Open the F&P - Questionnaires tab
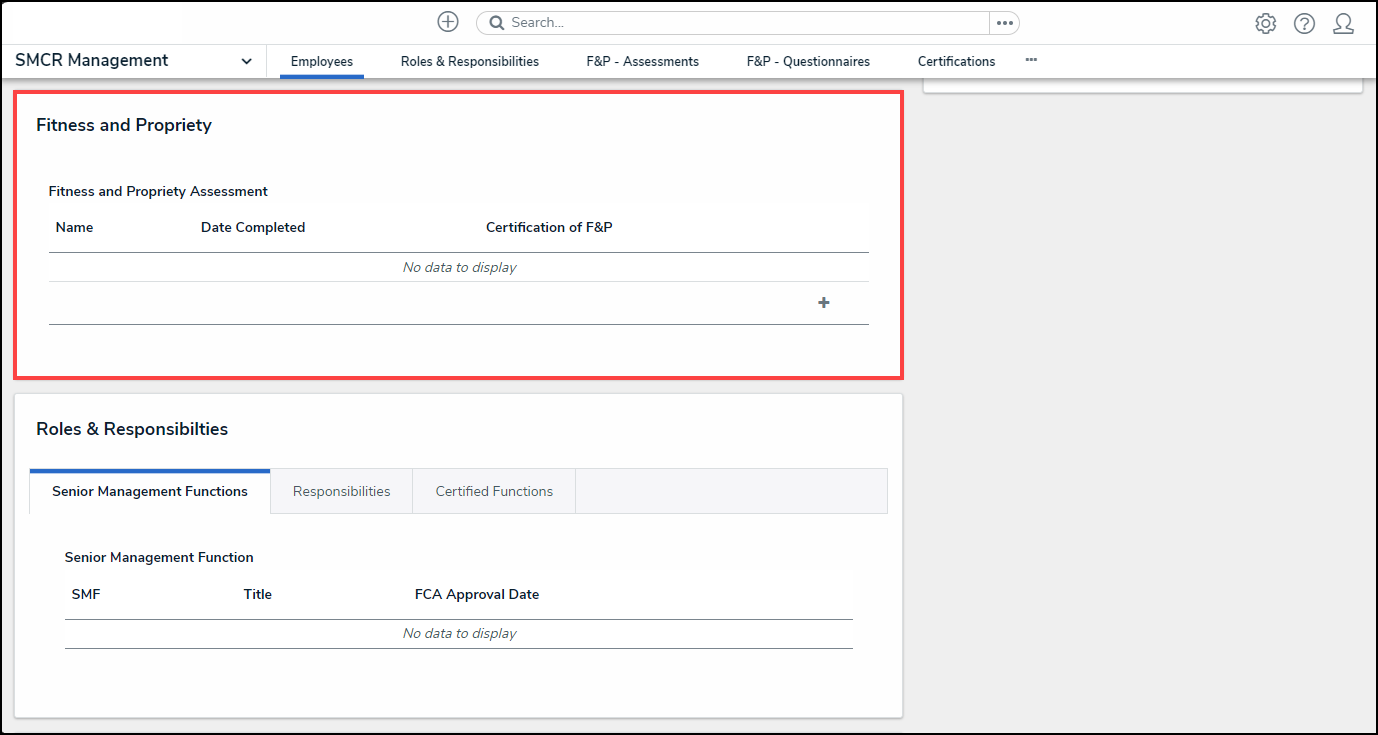1378x735 pixels. (808, 61)
